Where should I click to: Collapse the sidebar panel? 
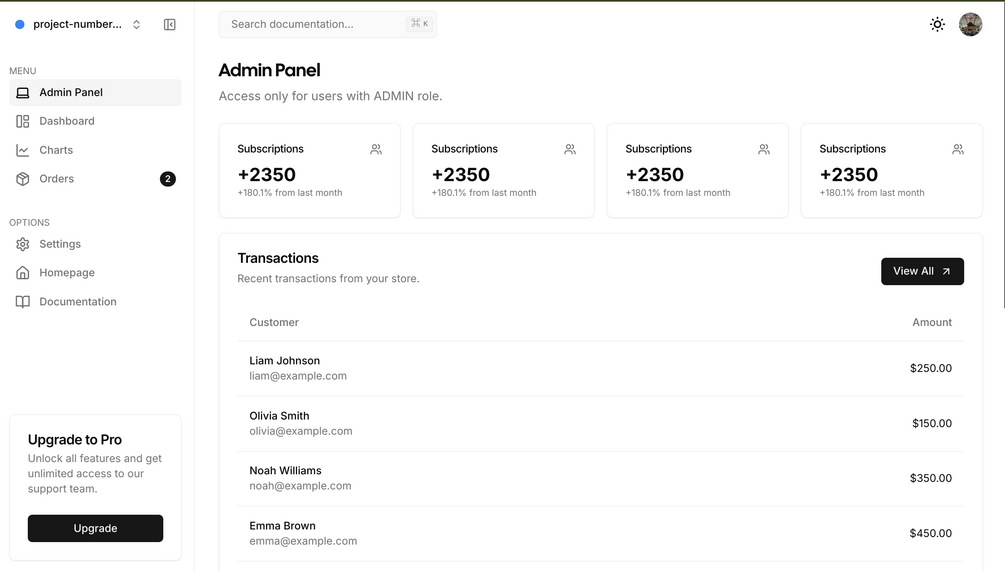pyautogui.click(x=170, y=24)
